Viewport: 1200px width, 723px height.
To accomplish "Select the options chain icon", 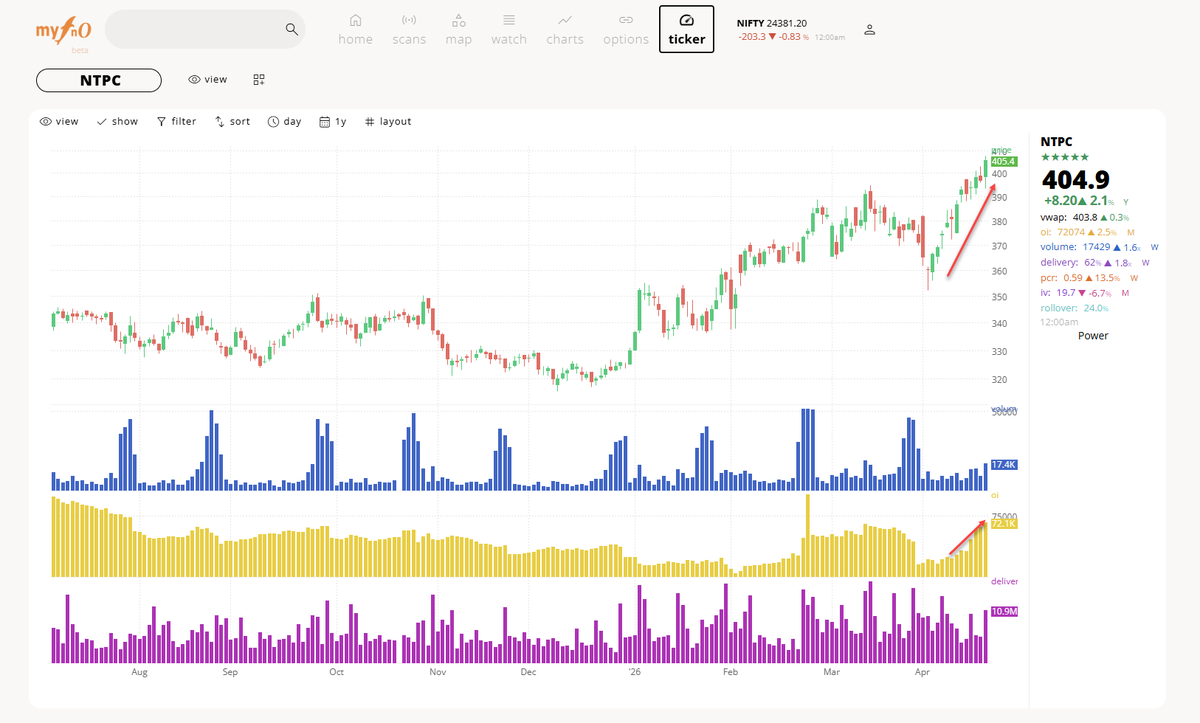I will (x=625, y=28).
